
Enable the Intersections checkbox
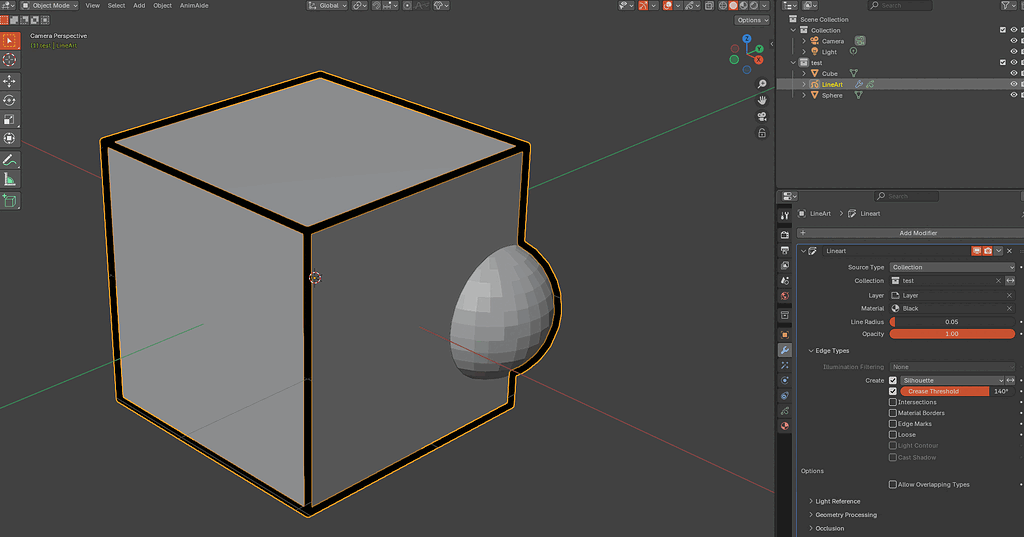point(893,402)
